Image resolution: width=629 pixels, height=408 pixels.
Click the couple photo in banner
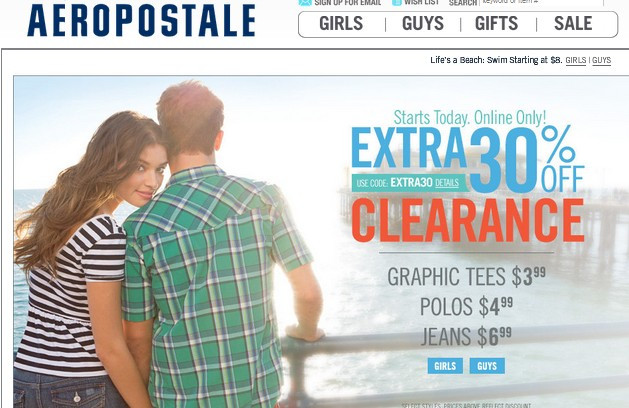tap(168, 245)
